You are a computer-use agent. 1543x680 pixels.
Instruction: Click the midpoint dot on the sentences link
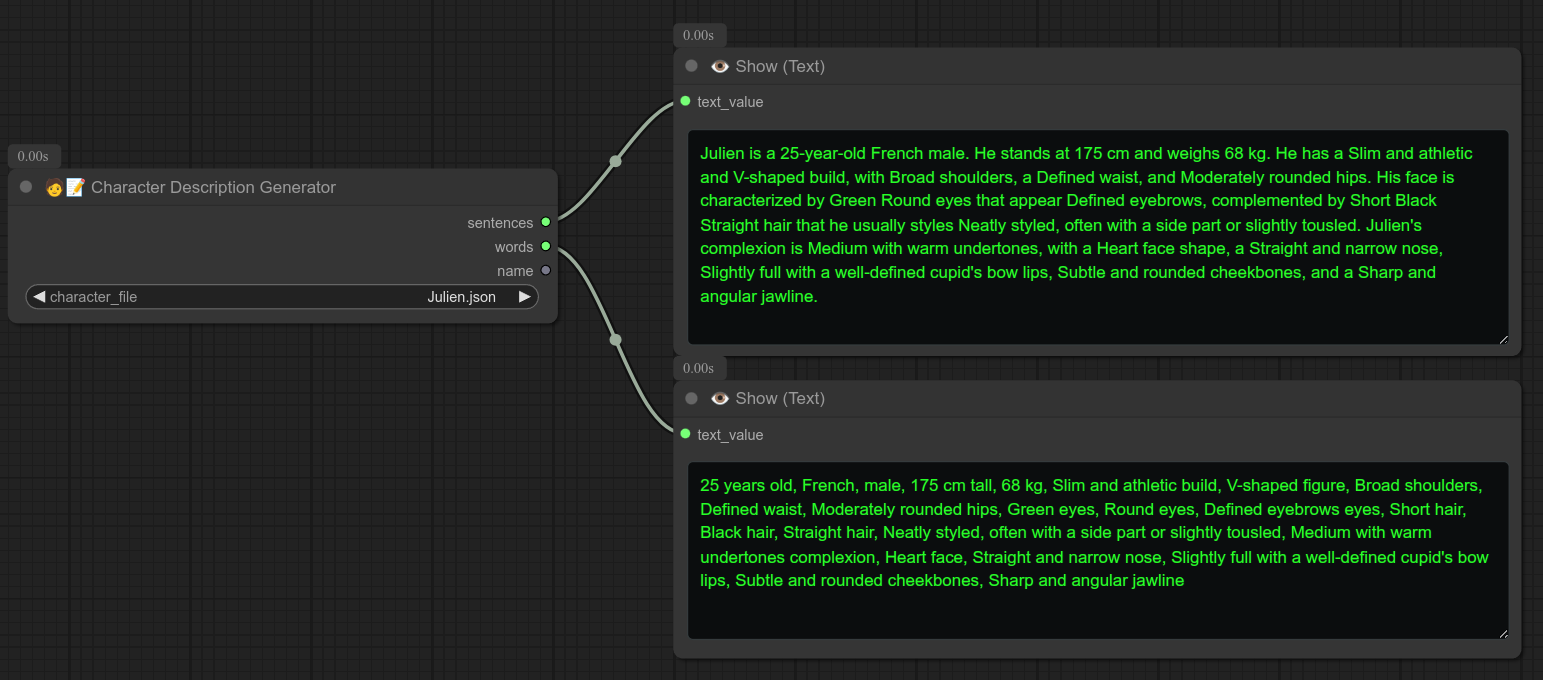click(x=615, y=161)
